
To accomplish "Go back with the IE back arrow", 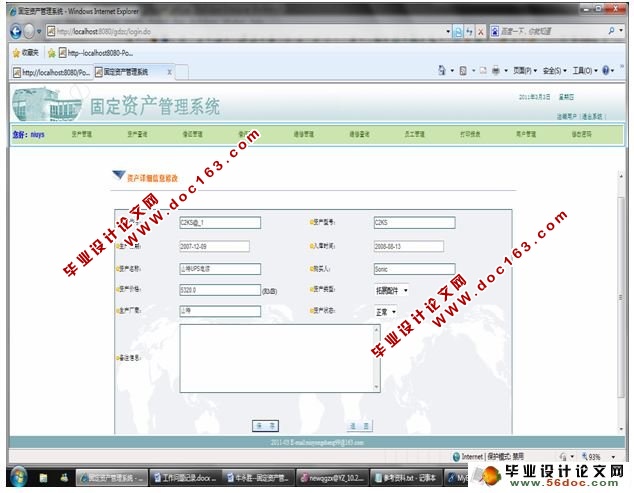I will tap(16, 31).
